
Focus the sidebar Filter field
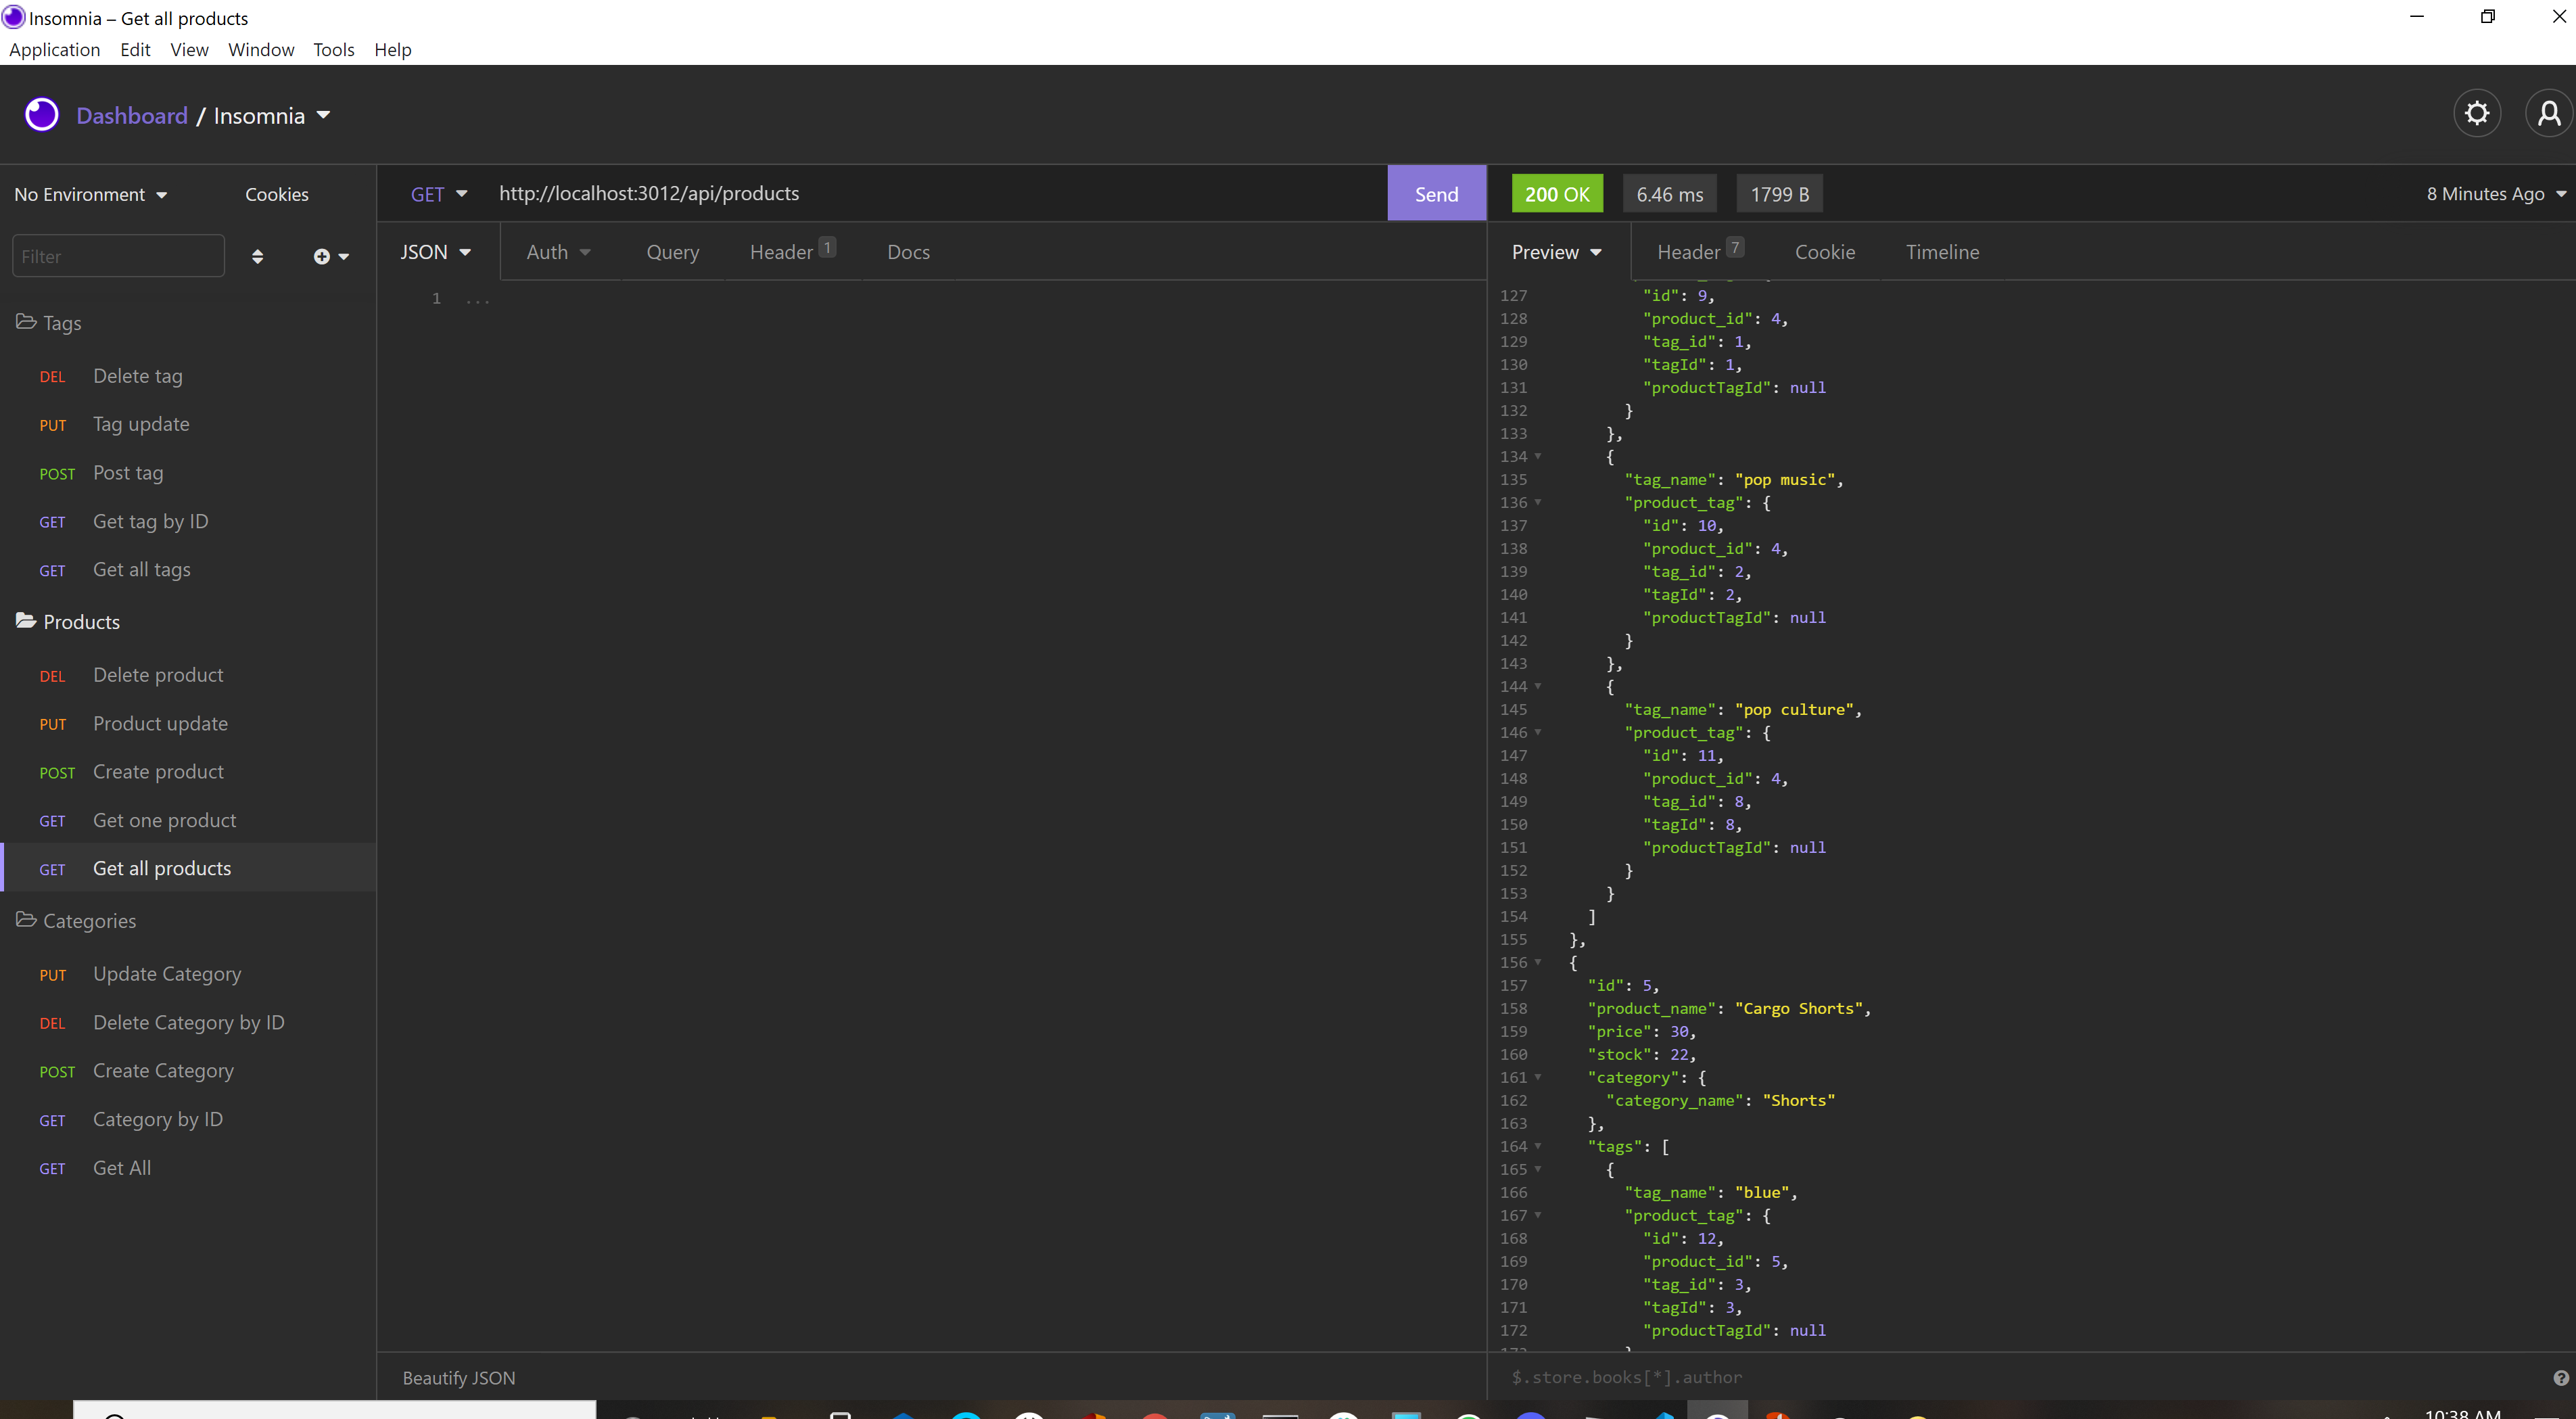pyautogui.click(x=118, y=256)
